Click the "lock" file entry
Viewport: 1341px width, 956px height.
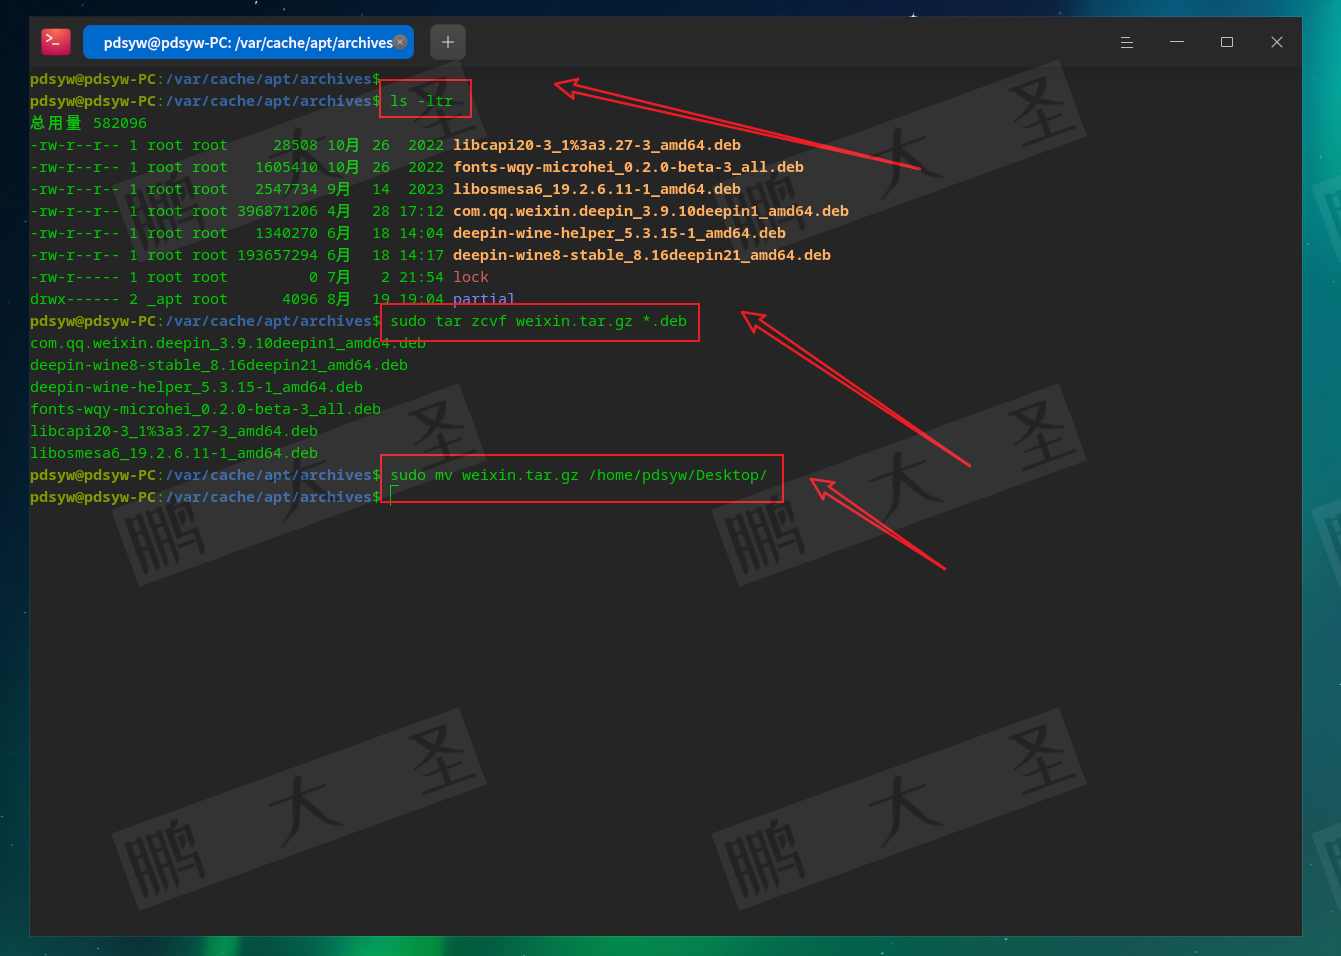(x=470, y=277)
